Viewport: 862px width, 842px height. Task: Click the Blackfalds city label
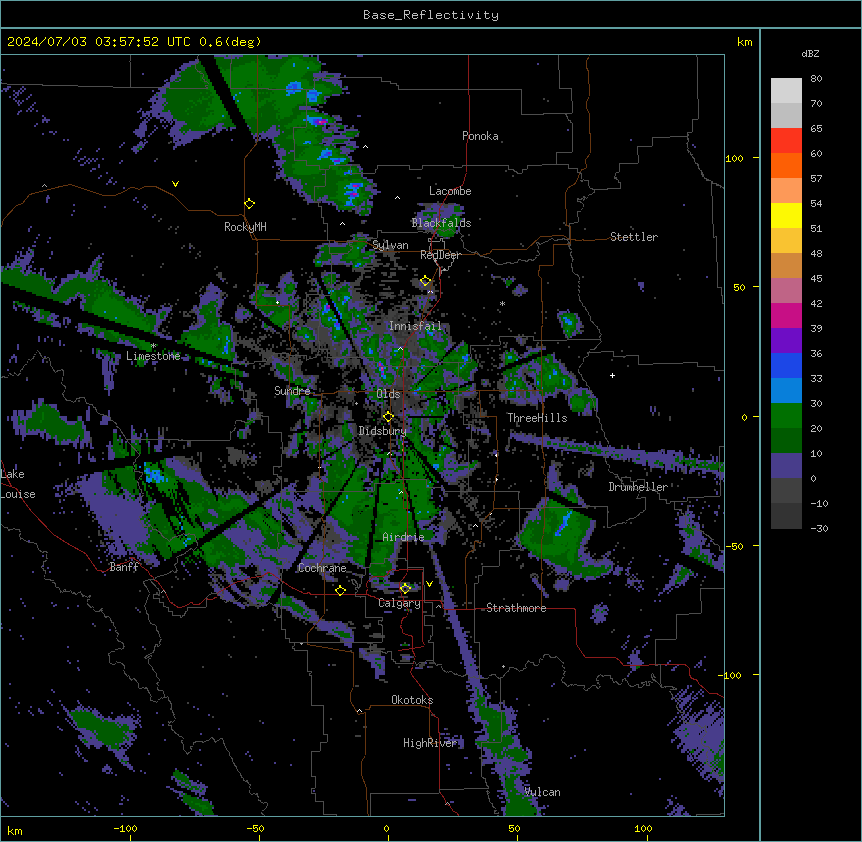pos(441,223)
